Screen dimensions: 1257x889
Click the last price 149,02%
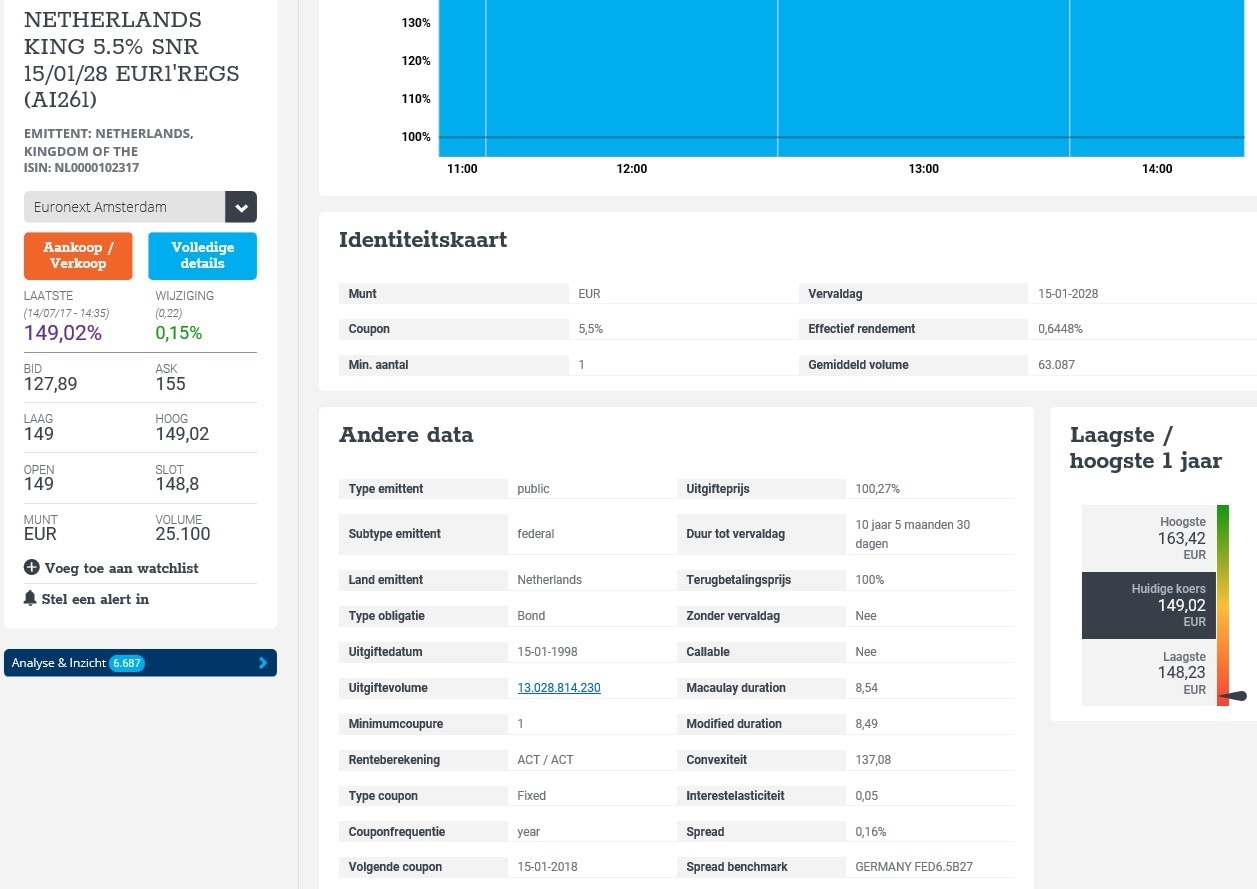click(x=63, y=333)
